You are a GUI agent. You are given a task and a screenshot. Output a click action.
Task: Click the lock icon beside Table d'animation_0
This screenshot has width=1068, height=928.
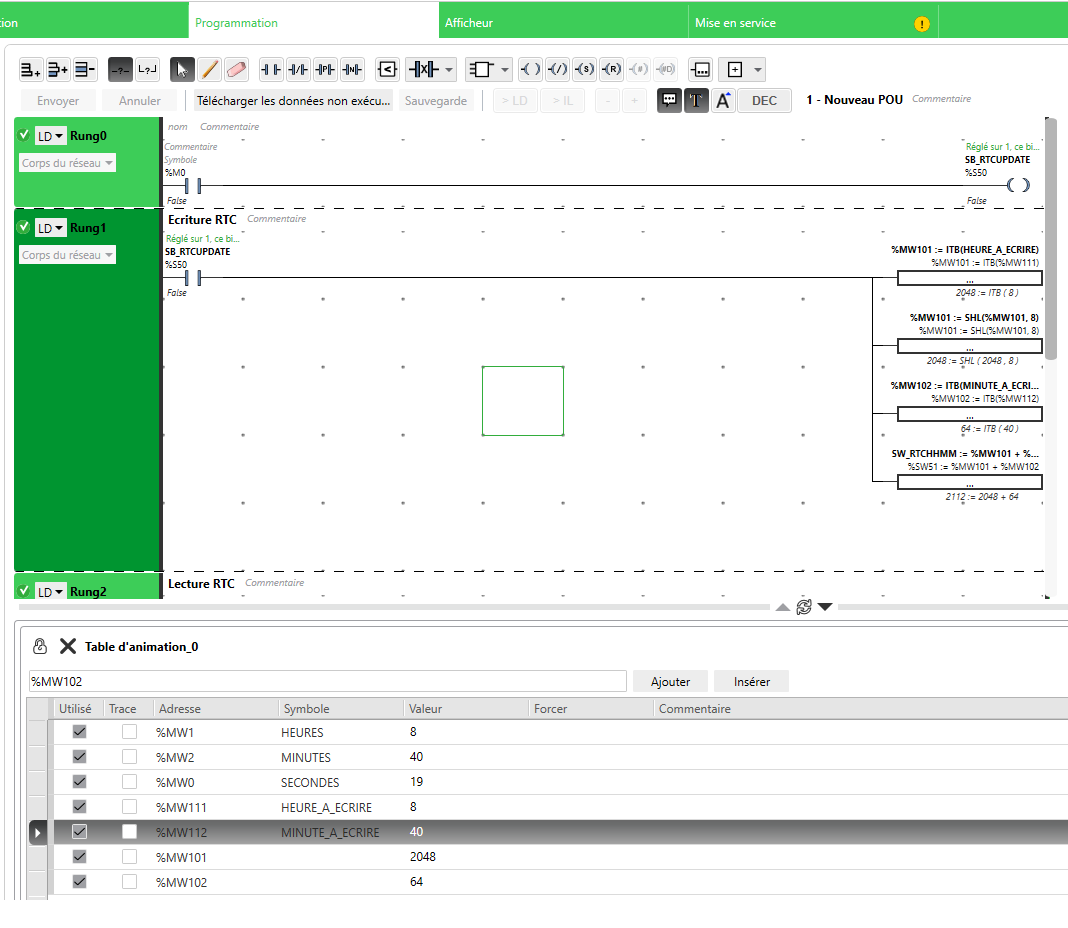pyautogui.click(x=41, y=646)
